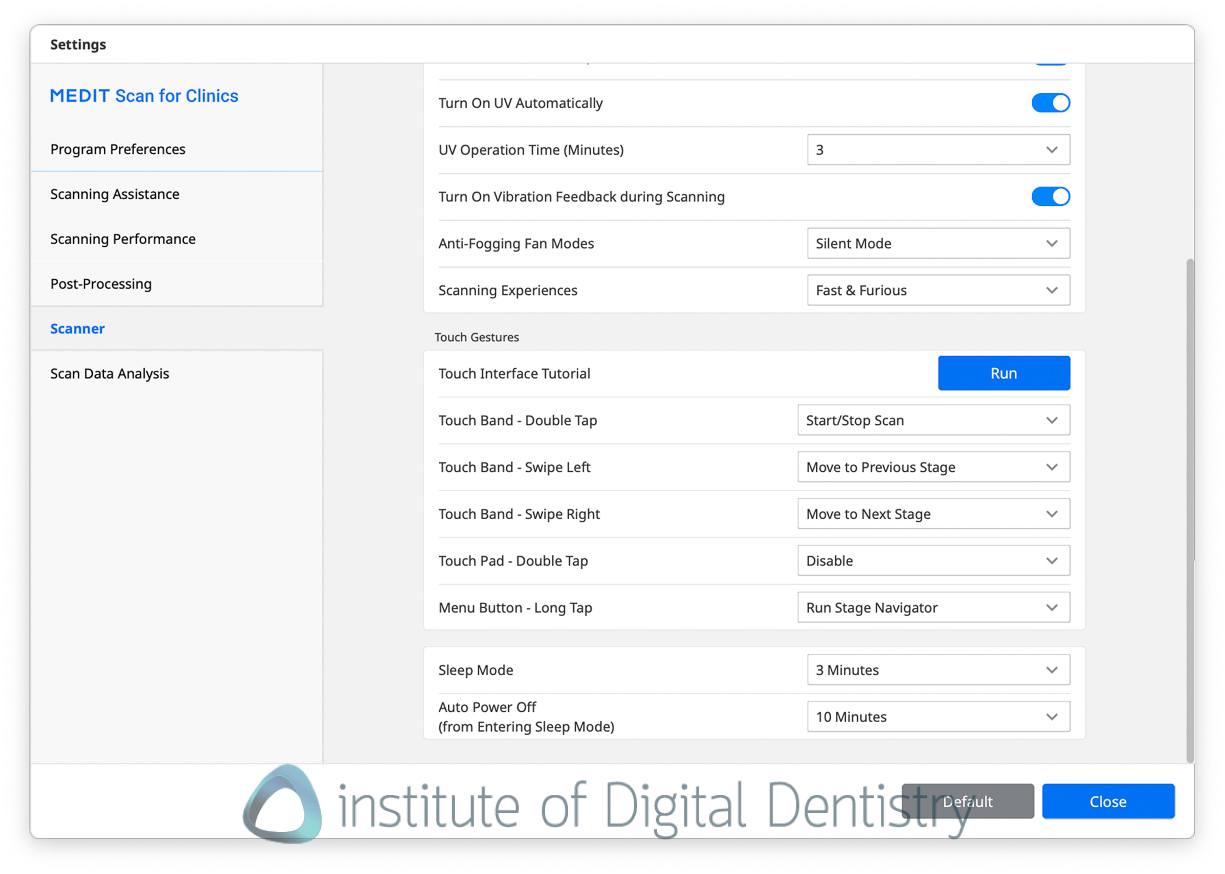This screenshot has width=1225, height=874.
Task: Toggle the partially hidden switch at top
Action: pyautogui.click(x=1050, y=62)
